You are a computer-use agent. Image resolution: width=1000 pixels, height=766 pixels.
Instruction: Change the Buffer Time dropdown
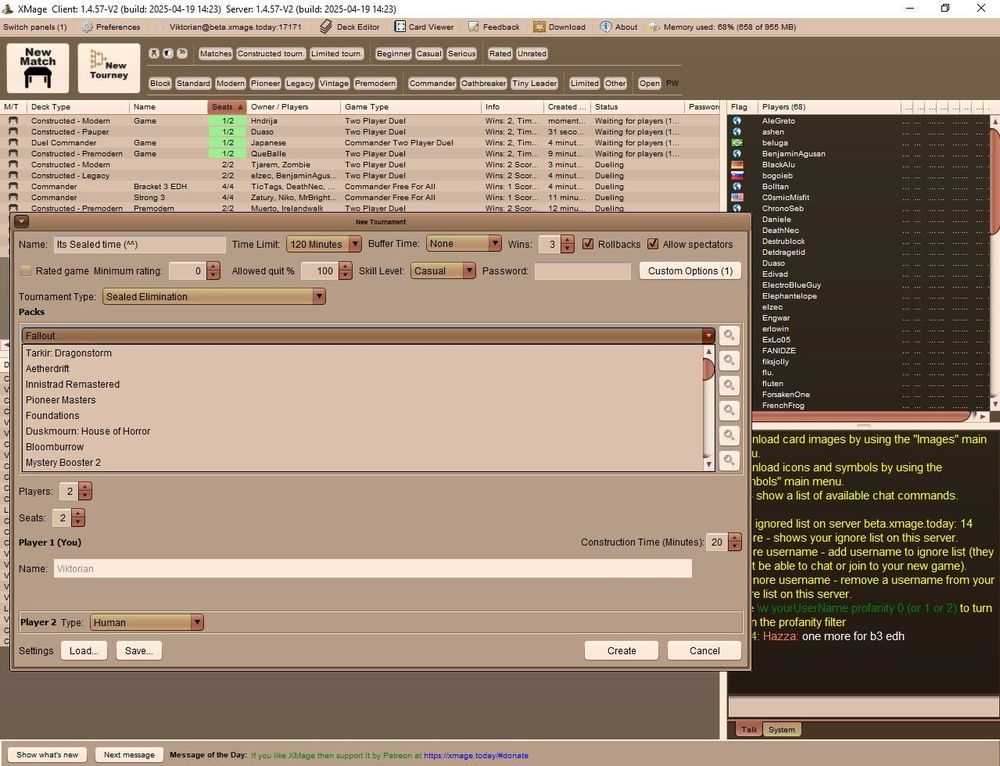tap(495, 243)
